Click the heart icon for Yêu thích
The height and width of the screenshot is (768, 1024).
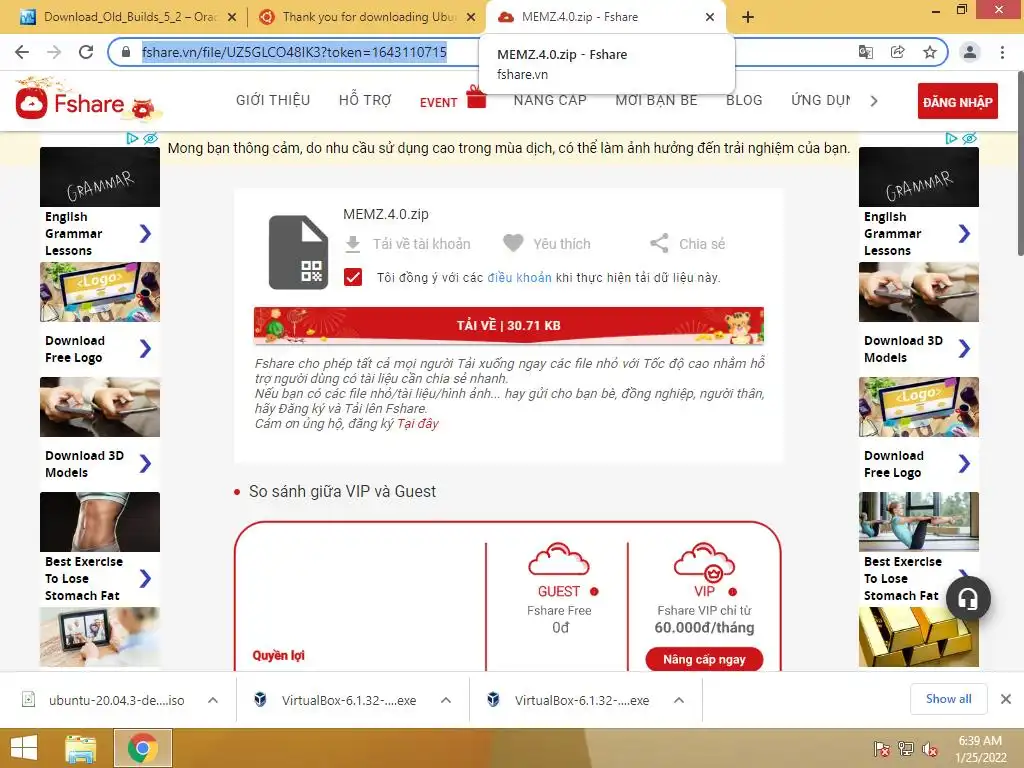click(x=513, y=244)
